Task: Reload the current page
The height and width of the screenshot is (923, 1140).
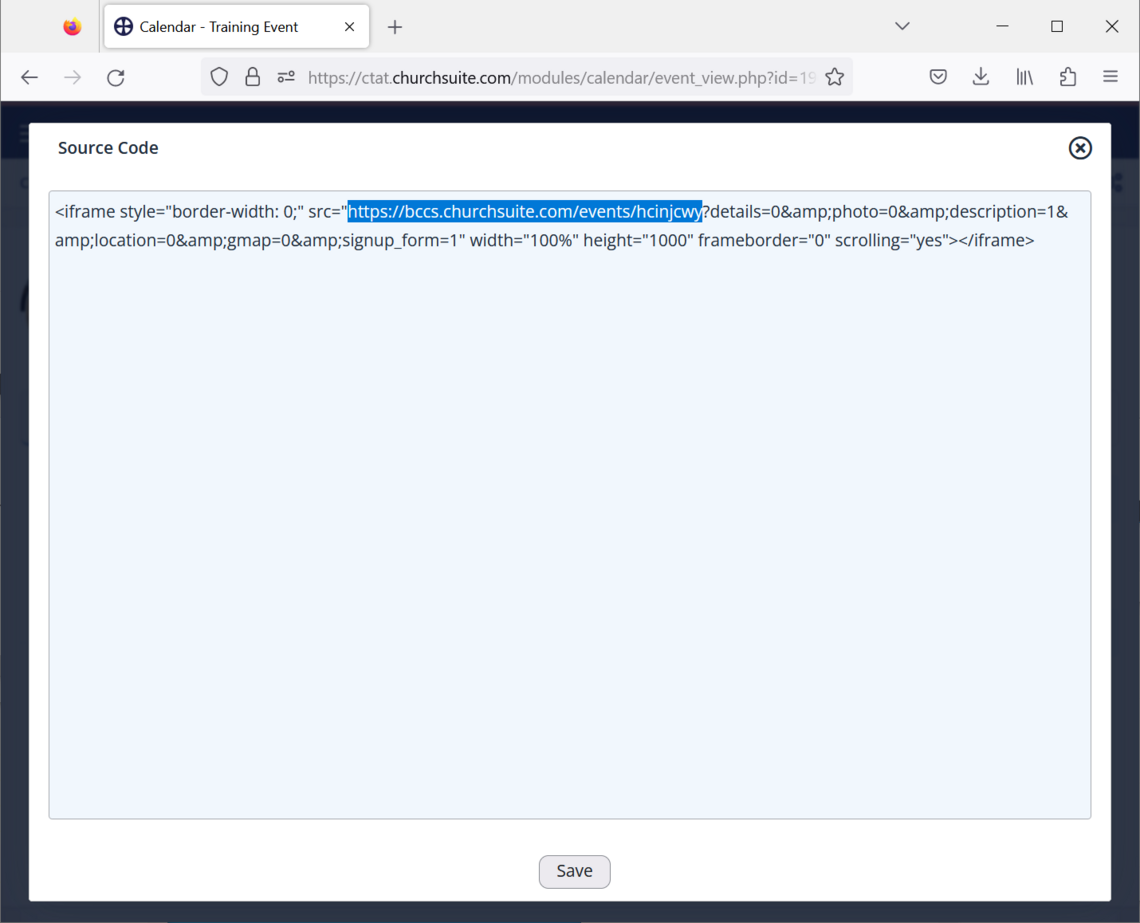Action: pyautogui.click(x=116, y=77)
